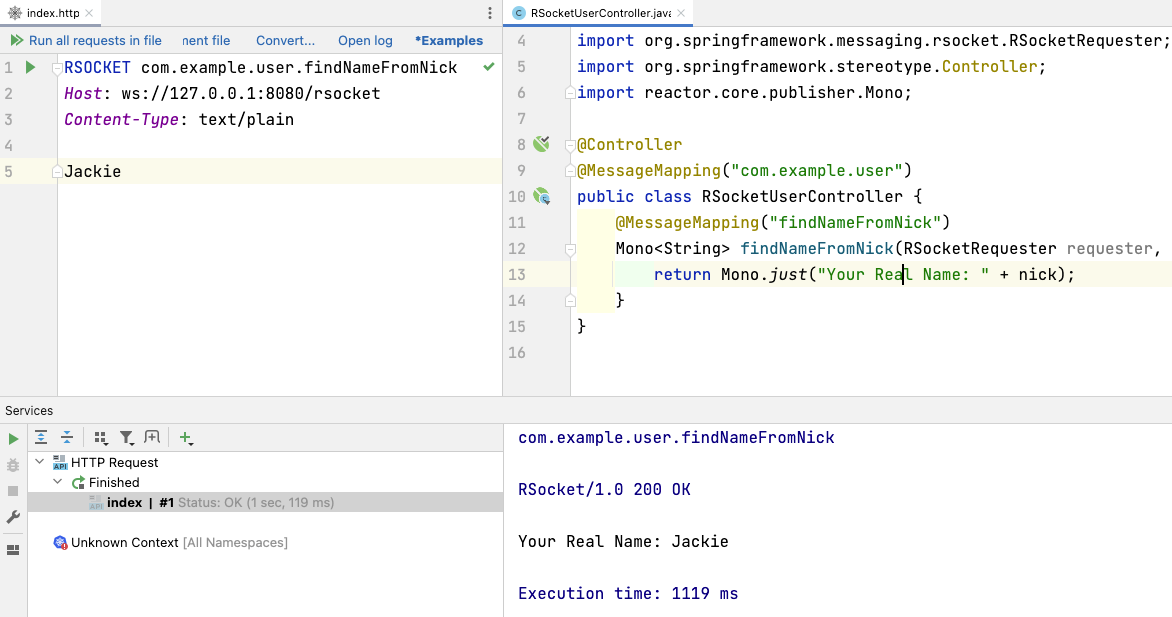
Task: Collapse the Finished group in Services
Action: point(56,481)
